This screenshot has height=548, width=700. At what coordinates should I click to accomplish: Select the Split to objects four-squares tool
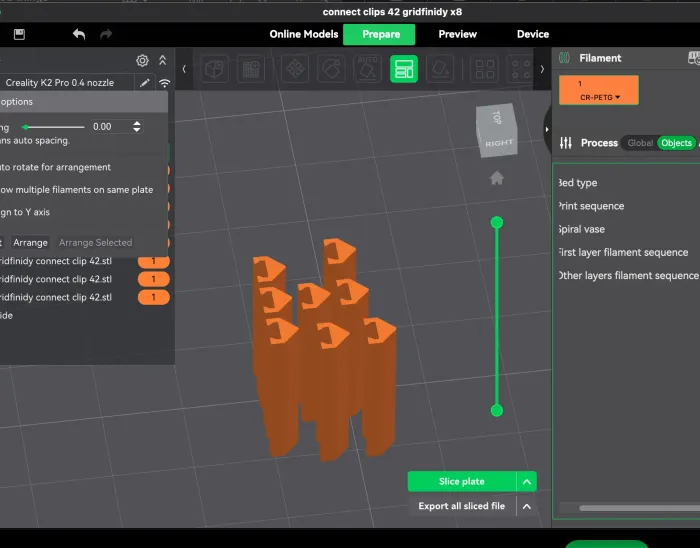(x=484, y=69)
